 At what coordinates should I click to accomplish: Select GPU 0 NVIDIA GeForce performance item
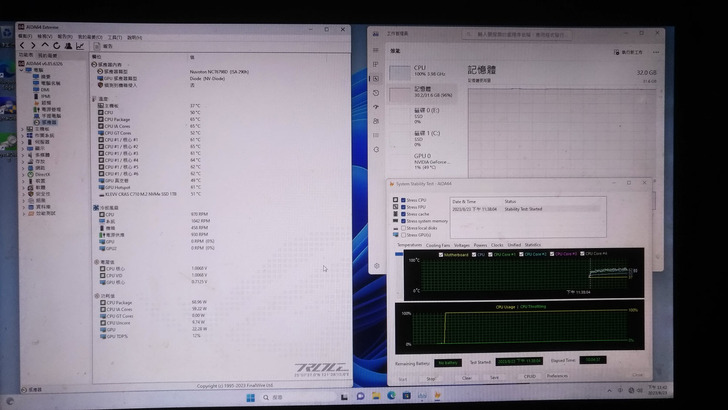tap(422, 161)
